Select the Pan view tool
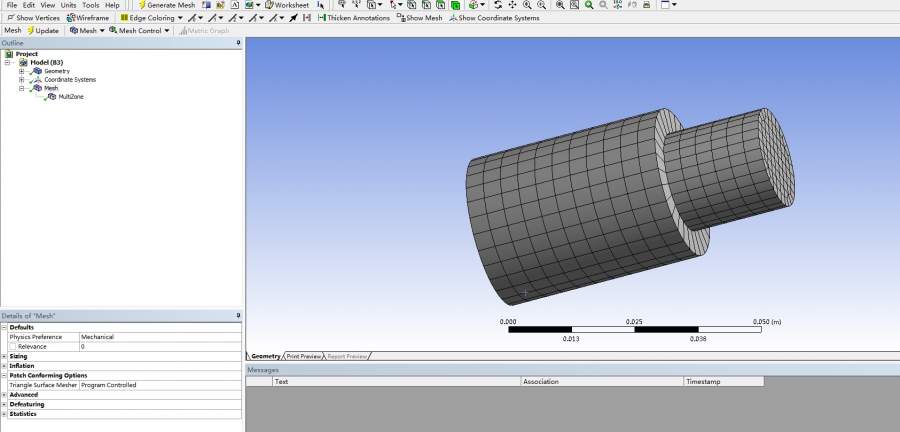The image size is (900, 432). click(512, 5)
